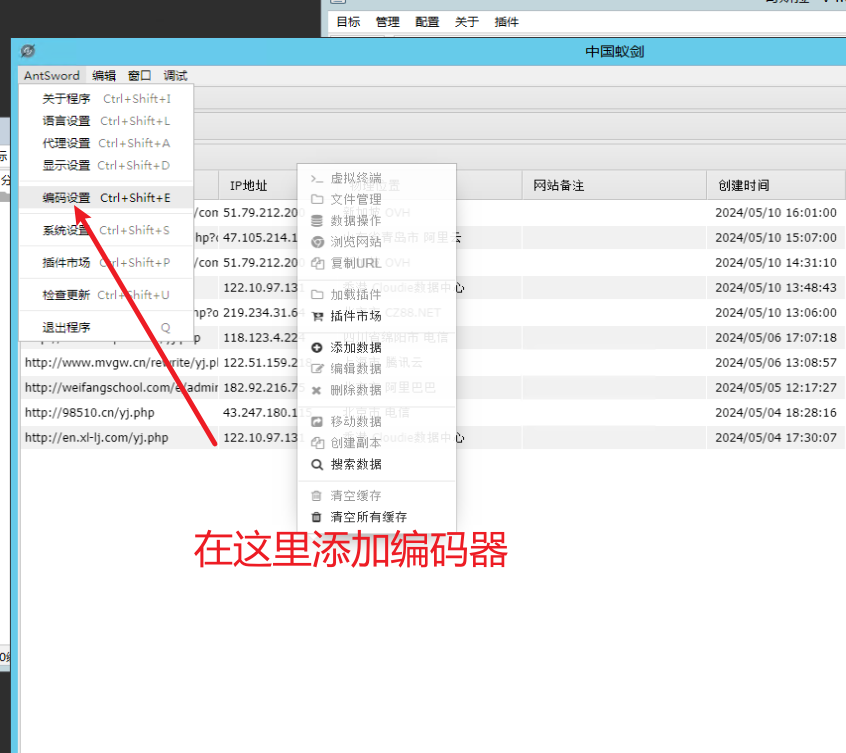The height and width of the screenshot is (753, 846).
Task: Click the AntSword eye logo in title bar
Action: [28, 51]
